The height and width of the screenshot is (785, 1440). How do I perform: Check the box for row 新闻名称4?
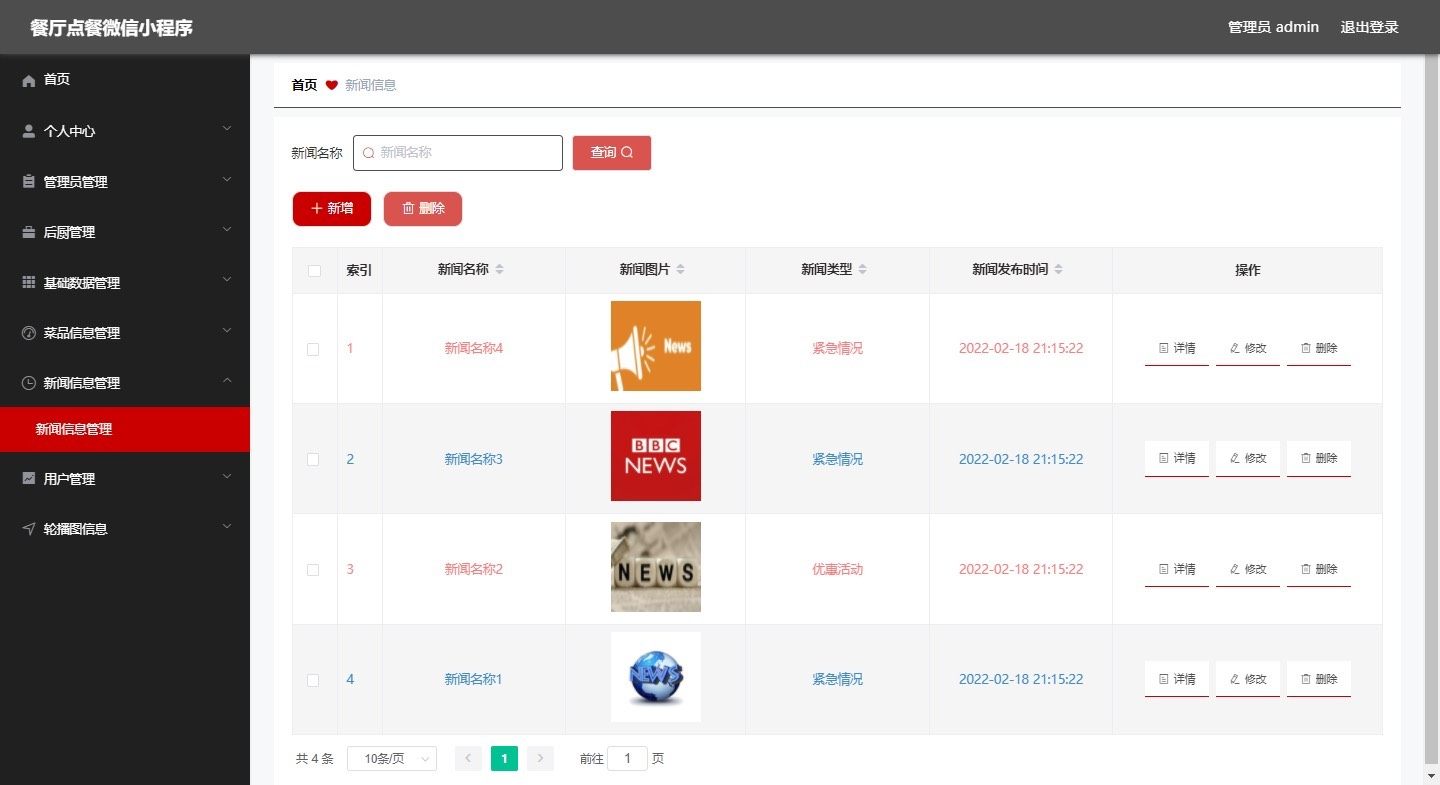[313, 349]
